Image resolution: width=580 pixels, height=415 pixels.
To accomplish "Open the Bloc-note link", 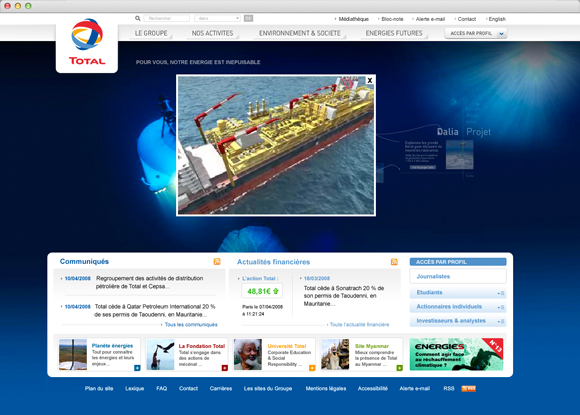I will click(x=392, y=19).
